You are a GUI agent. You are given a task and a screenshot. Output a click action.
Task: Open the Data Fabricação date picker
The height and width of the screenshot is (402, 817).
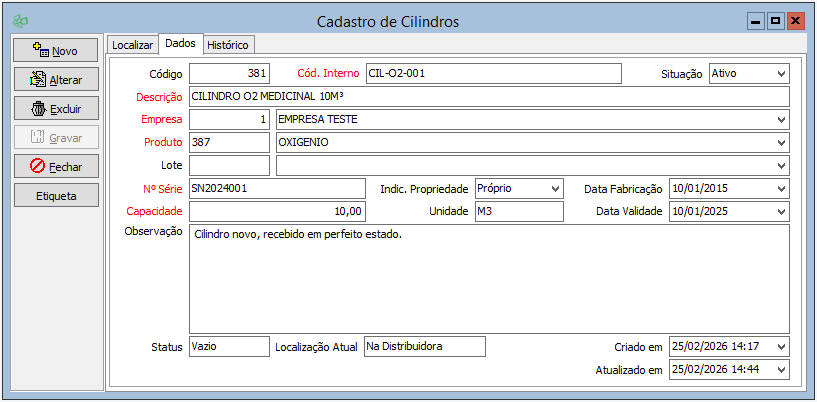coord(780,188)
